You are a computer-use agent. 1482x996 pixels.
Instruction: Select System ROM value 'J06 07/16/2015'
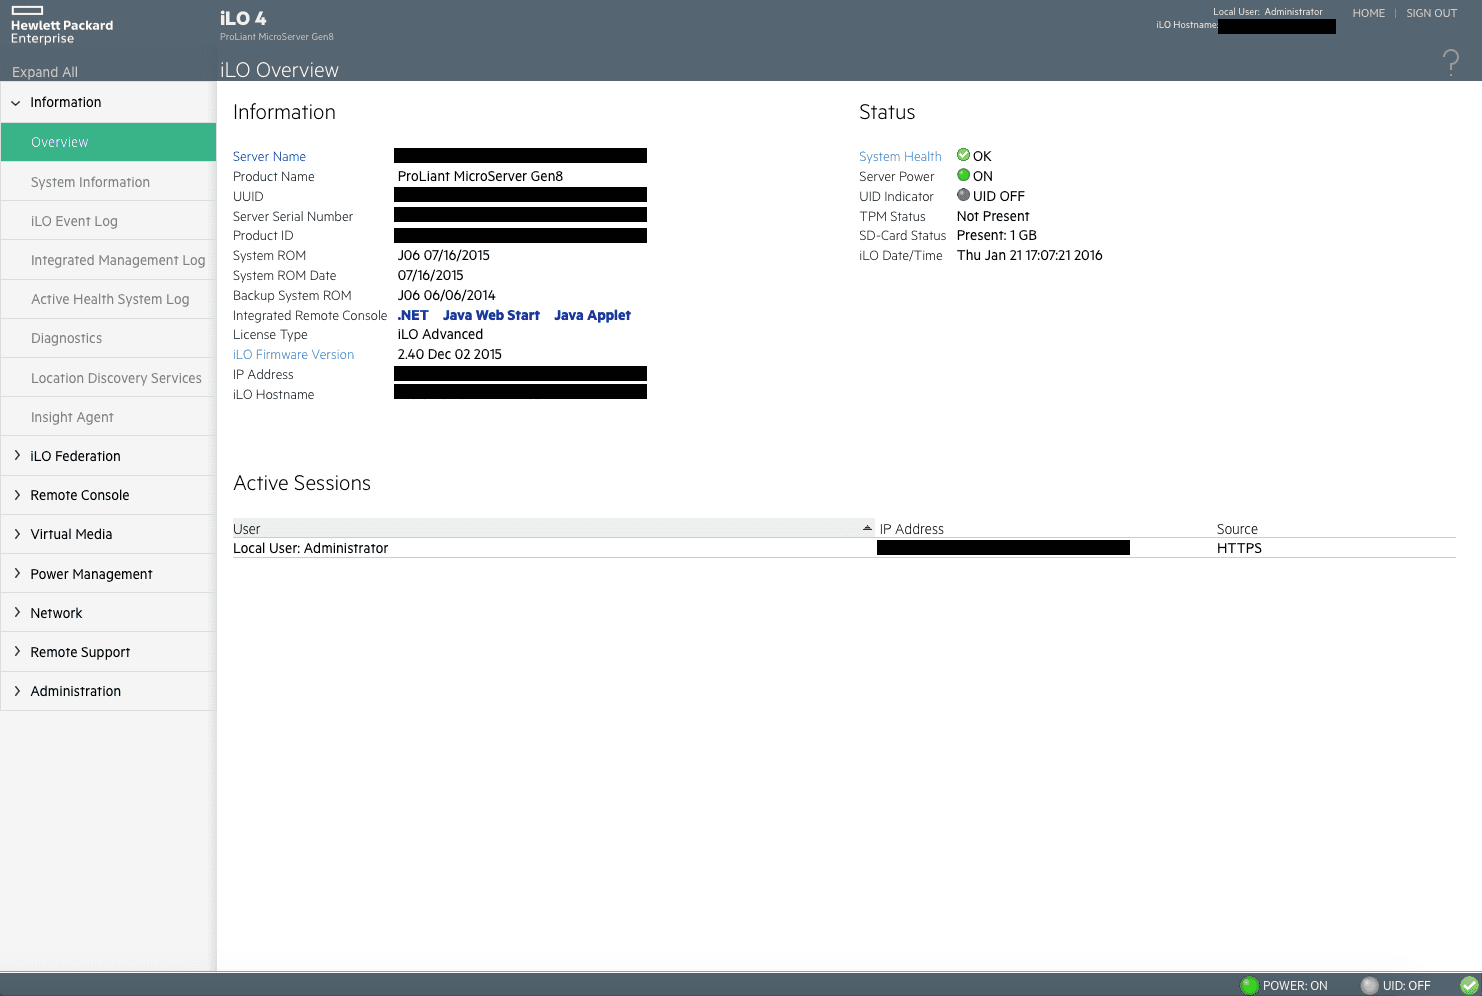(x=443, y=255)
